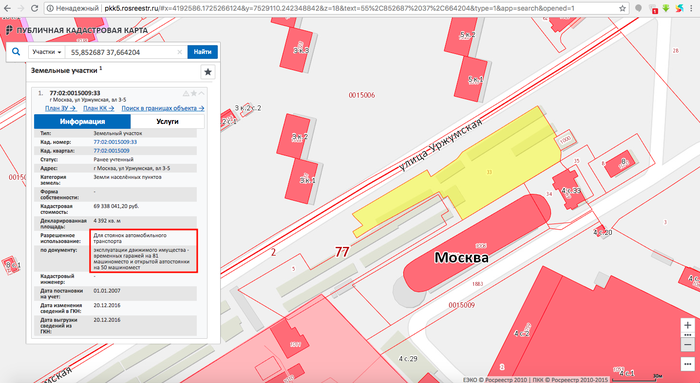The height and width of the screenshot is (383, 700).
Task: Follow Поиск в границах объекта link
Action: click(x=163, y=108)
